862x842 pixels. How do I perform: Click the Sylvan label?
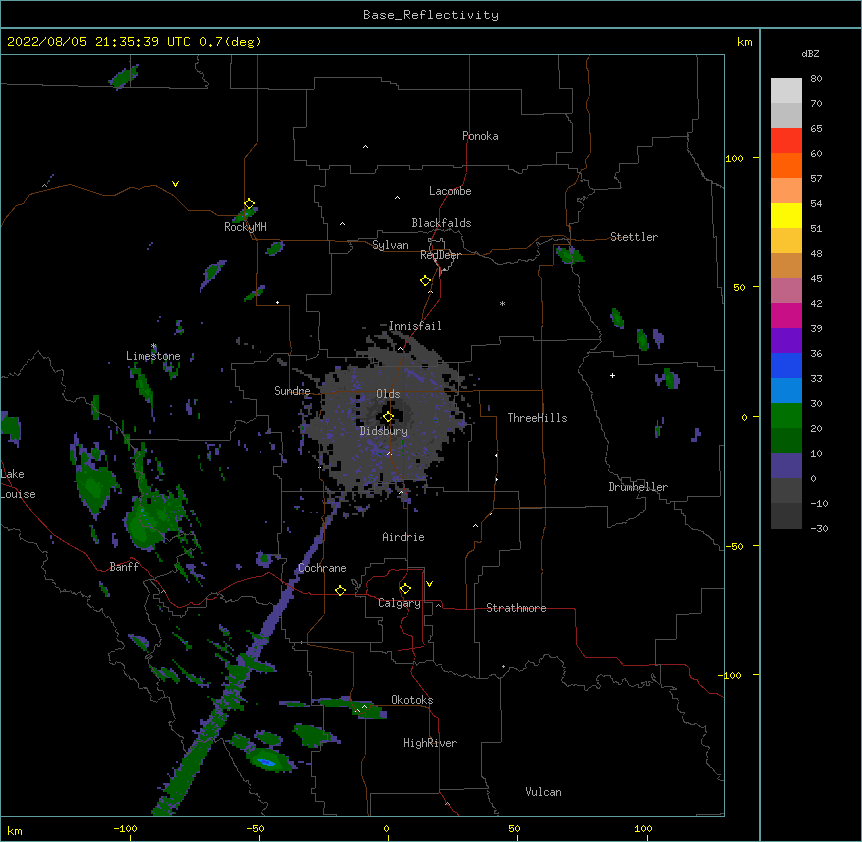tap(390, 245)
